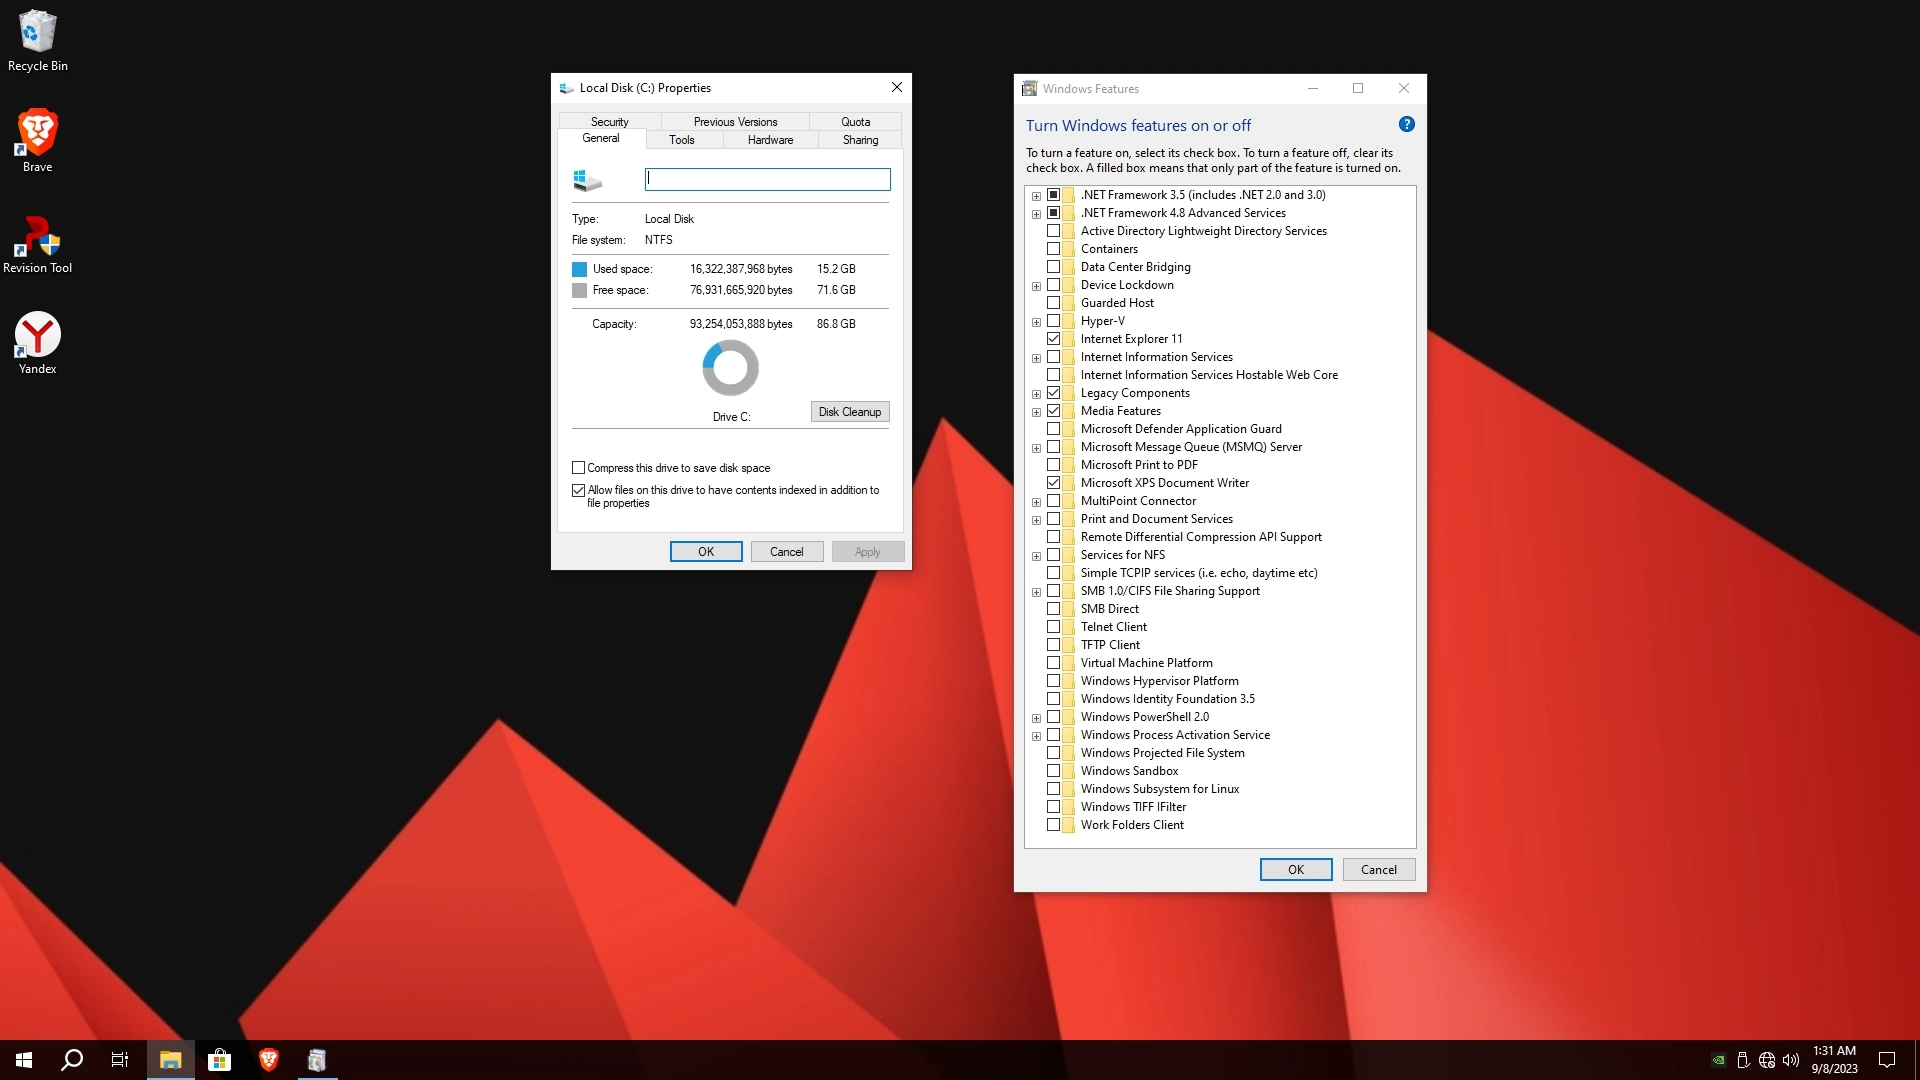Expand the Media Features node
Viewport: 1920px width, 1080px height.
click(x=1036, y=412)
